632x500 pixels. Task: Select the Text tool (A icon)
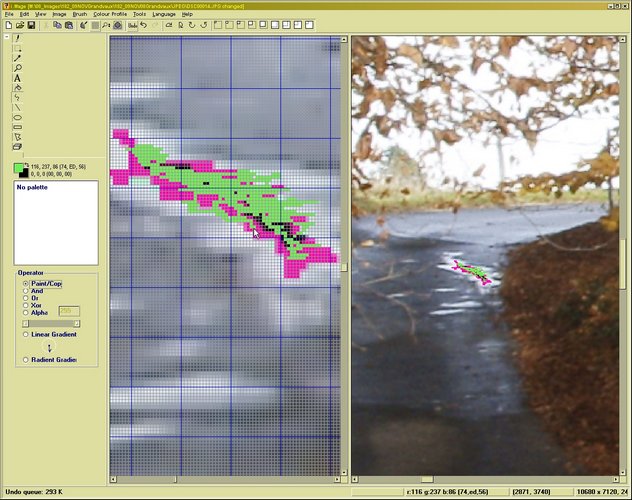tap(18, 78)
